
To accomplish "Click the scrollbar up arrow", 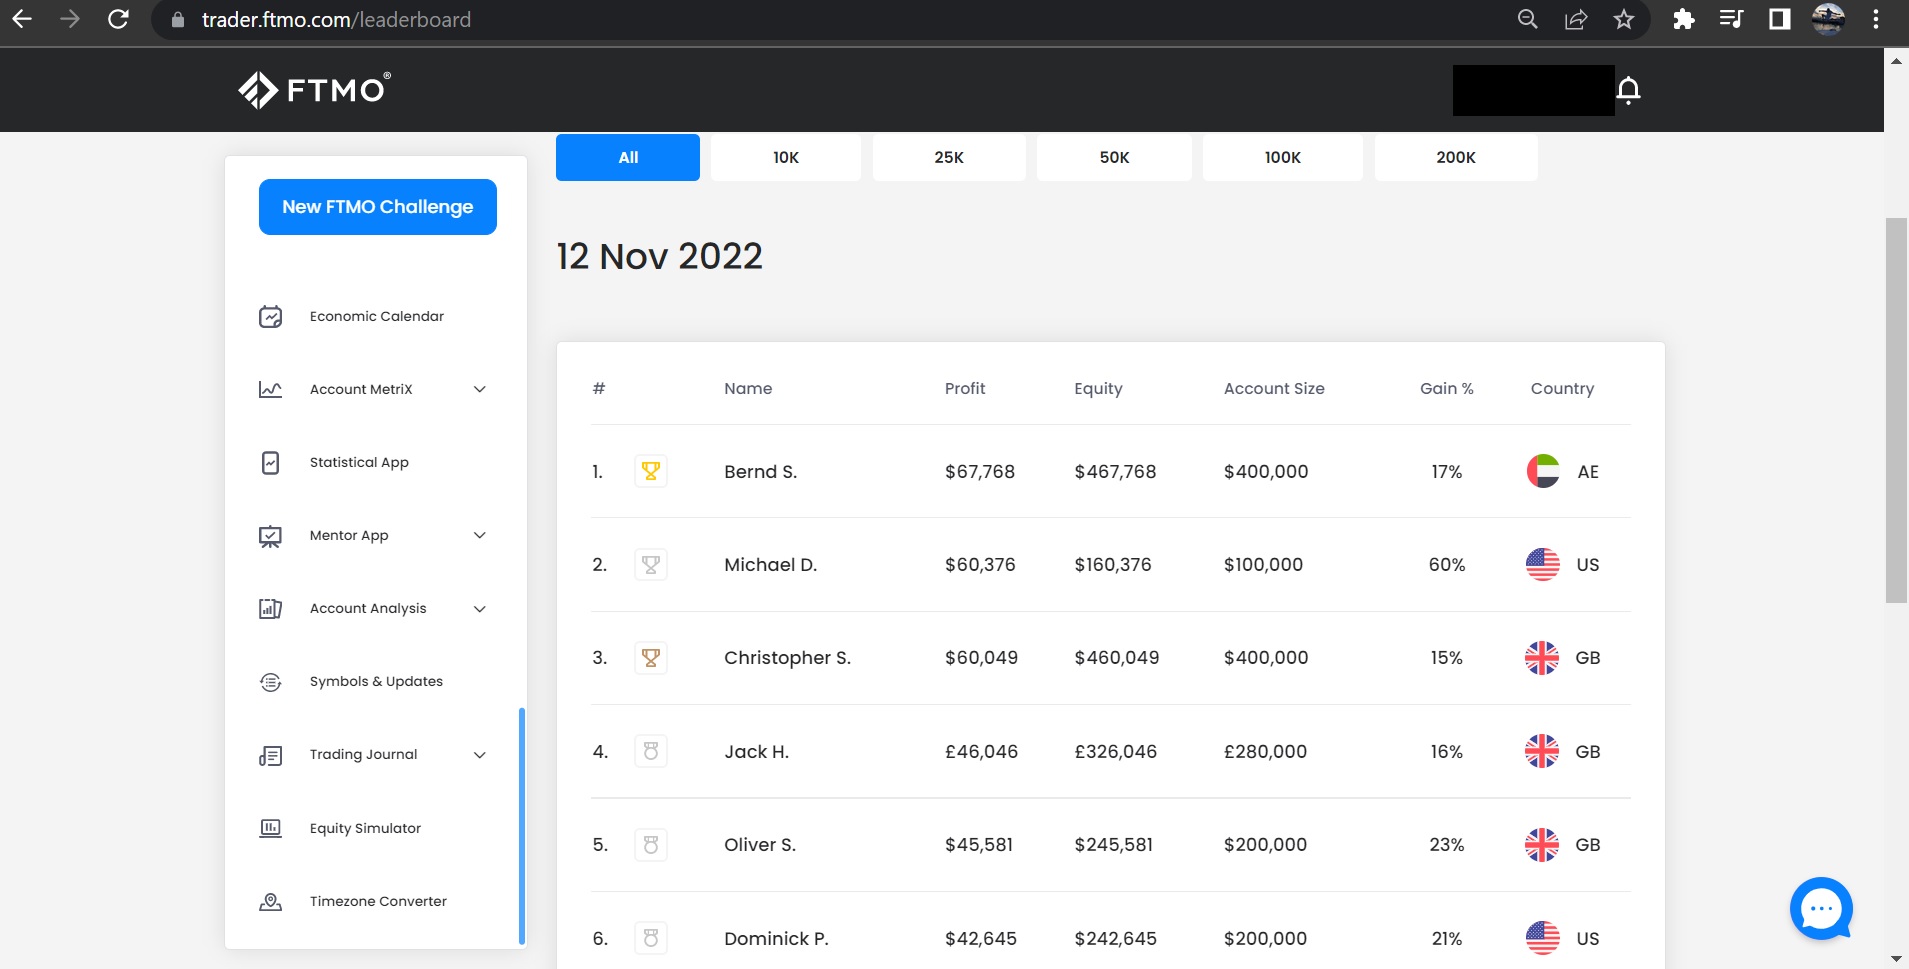I will click(x=1896, y=61).
